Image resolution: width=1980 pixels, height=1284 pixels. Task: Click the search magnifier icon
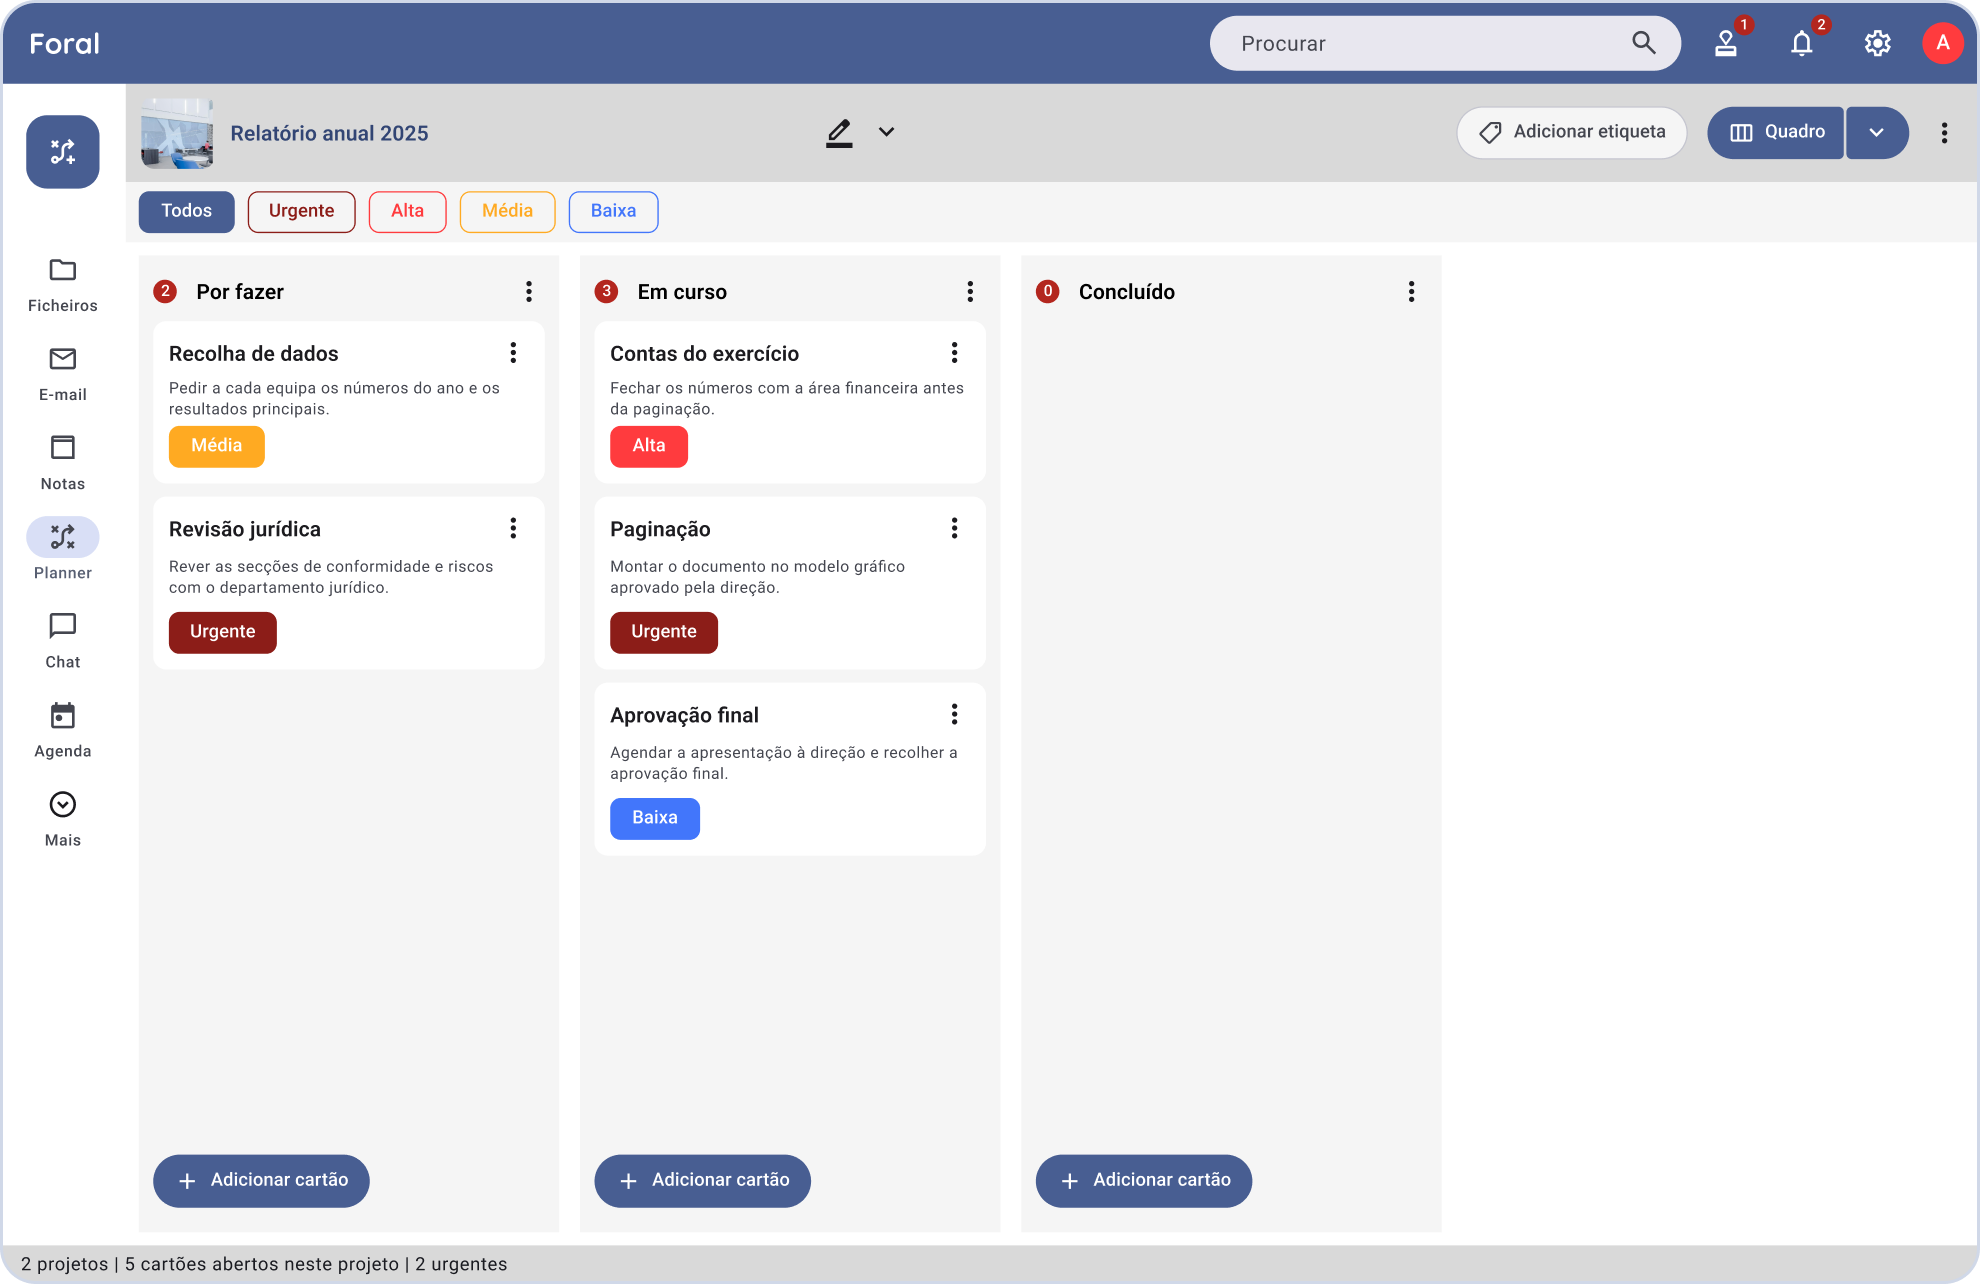point(1643,43)
